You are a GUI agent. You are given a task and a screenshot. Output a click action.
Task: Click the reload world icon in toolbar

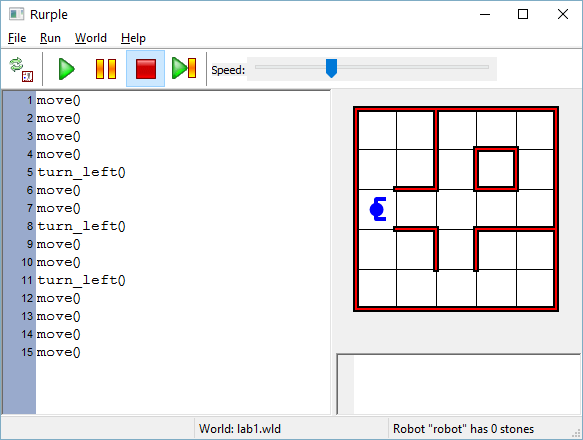(x=21, y=69)
